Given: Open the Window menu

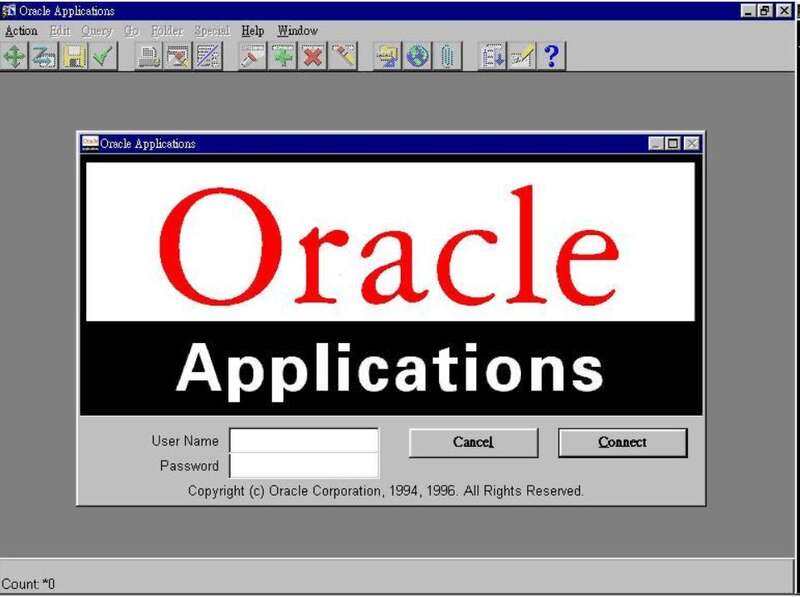Looking at the screenshot, I should pyautogui.click(x=297, y=31).
